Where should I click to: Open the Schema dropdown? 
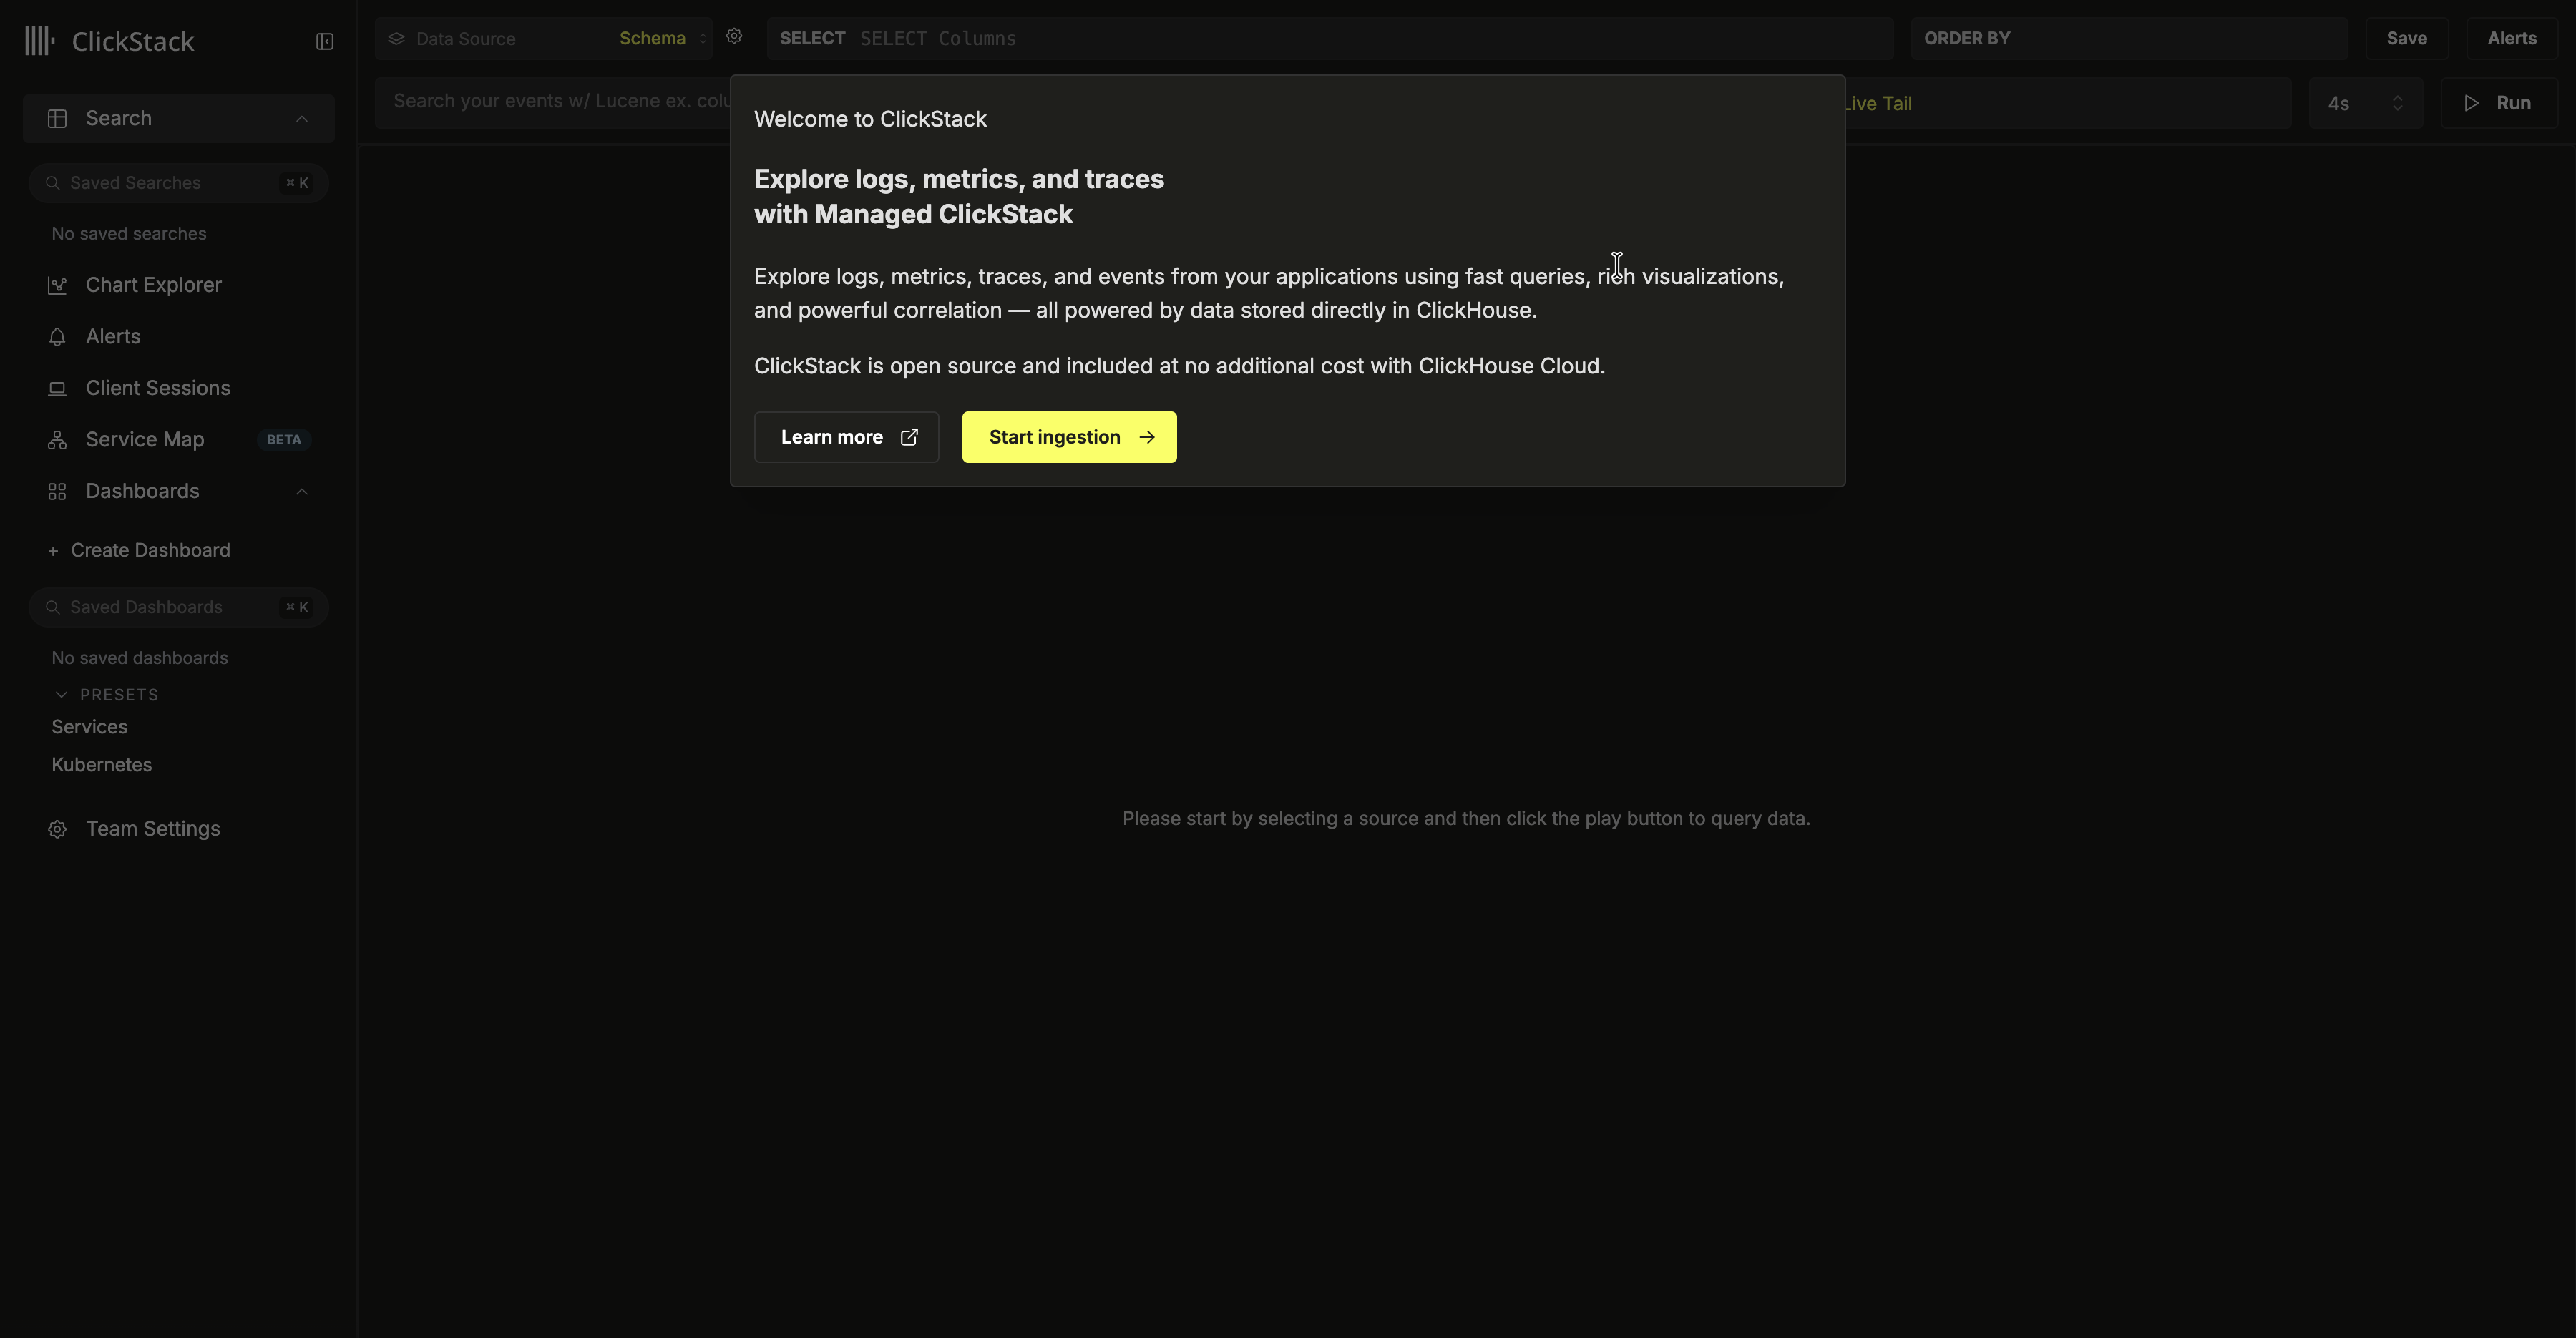click(x=660, y=38)
